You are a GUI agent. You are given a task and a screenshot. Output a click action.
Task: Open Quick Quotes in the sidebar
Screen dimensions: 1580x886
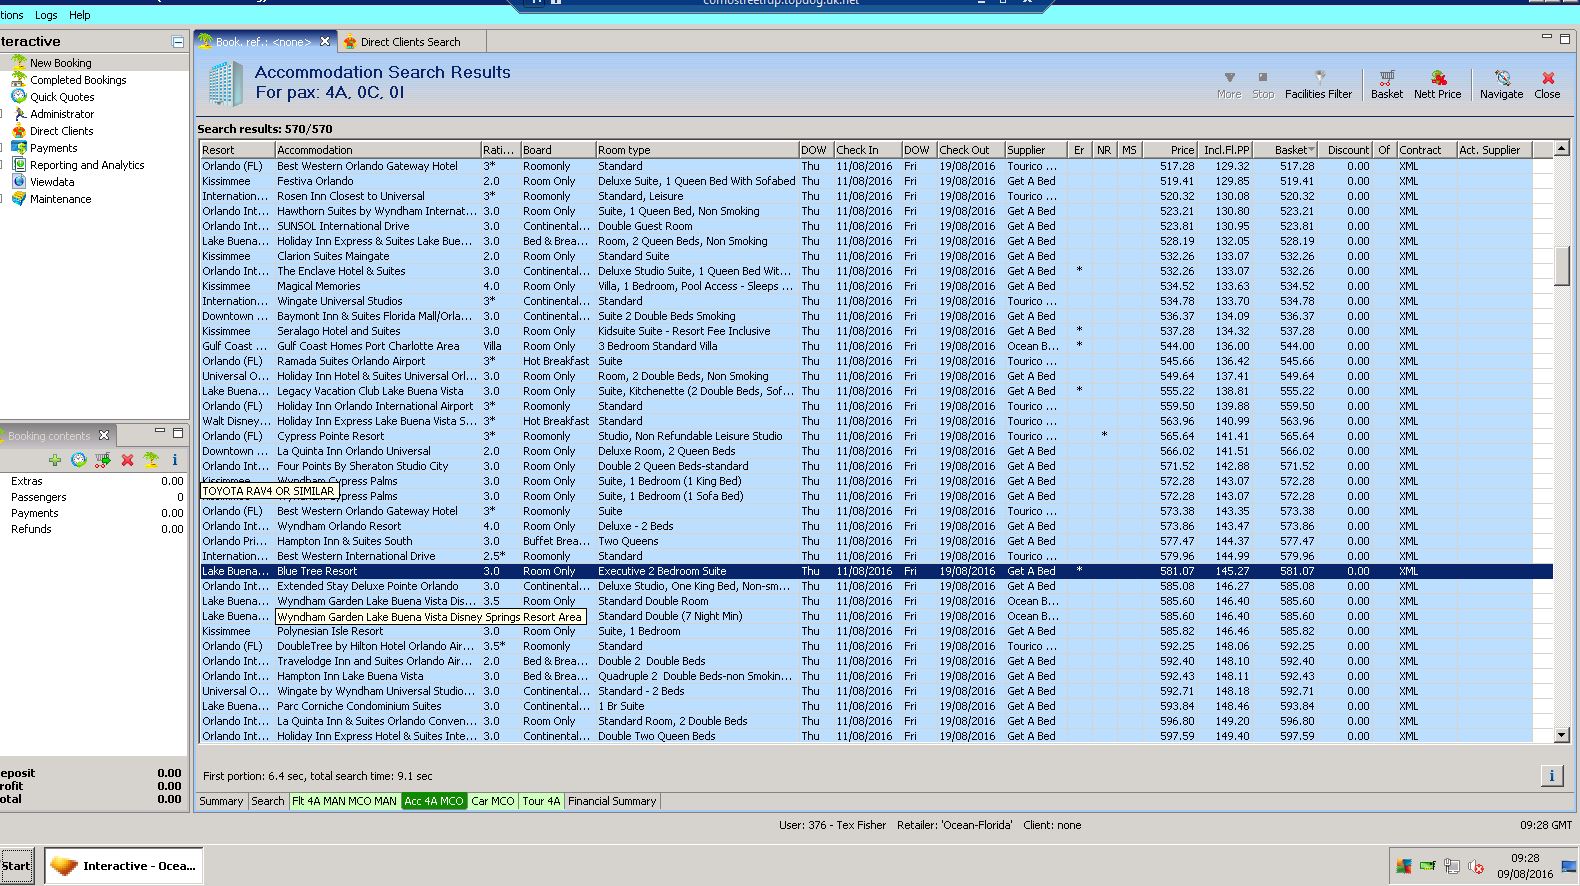tap(62, 97)
